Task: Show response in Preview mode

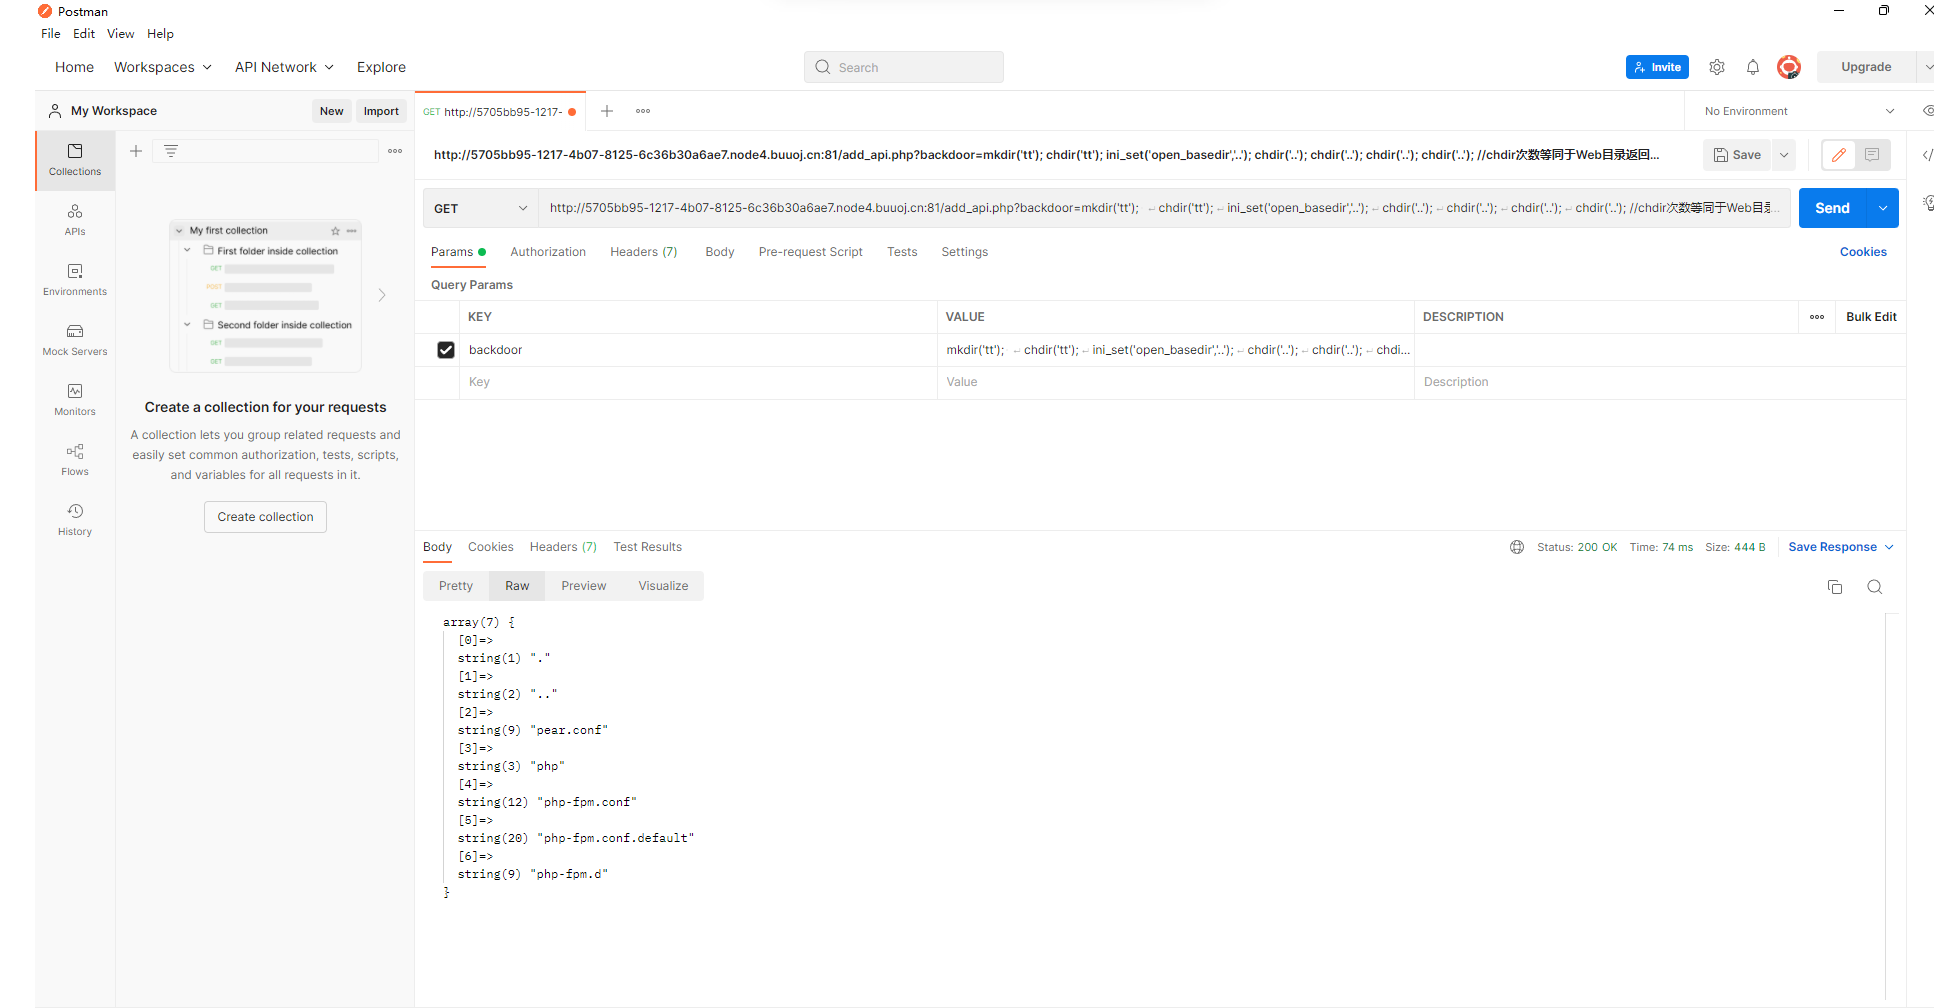Action: 584,586
